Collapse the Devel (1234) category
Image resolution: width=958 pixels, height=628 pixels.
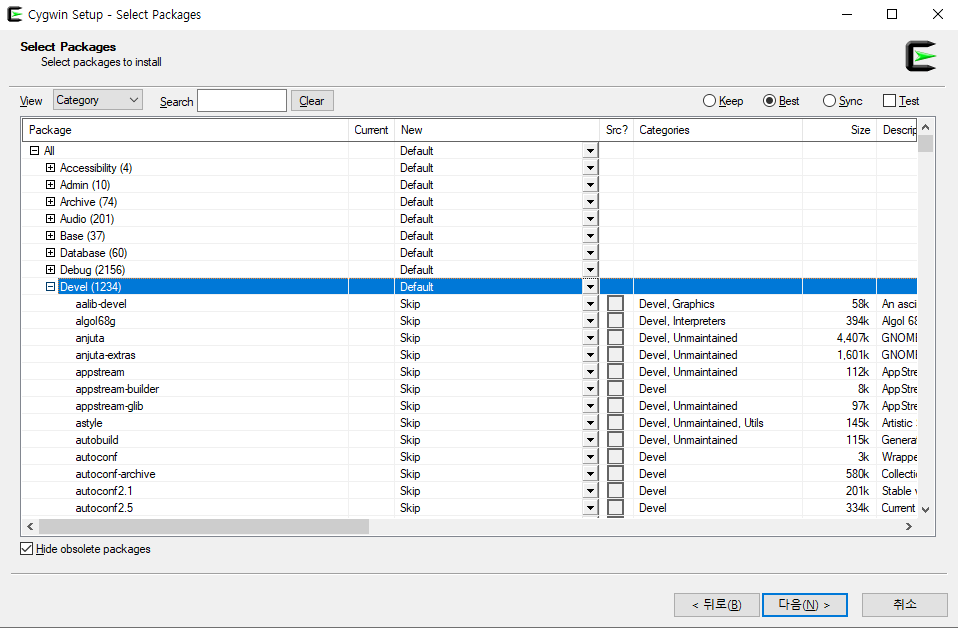point(51,287)
